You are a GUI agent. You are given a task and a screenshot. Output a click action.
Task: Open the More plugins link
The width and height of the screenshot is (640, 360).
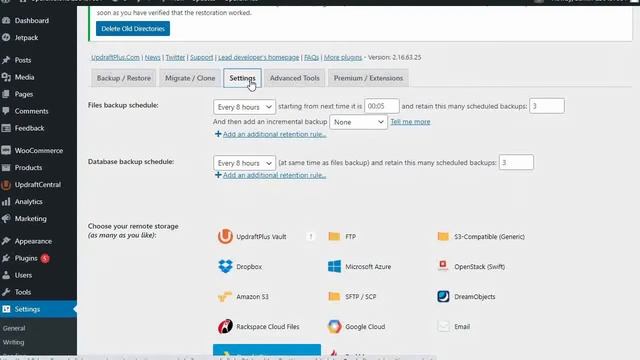343,58
